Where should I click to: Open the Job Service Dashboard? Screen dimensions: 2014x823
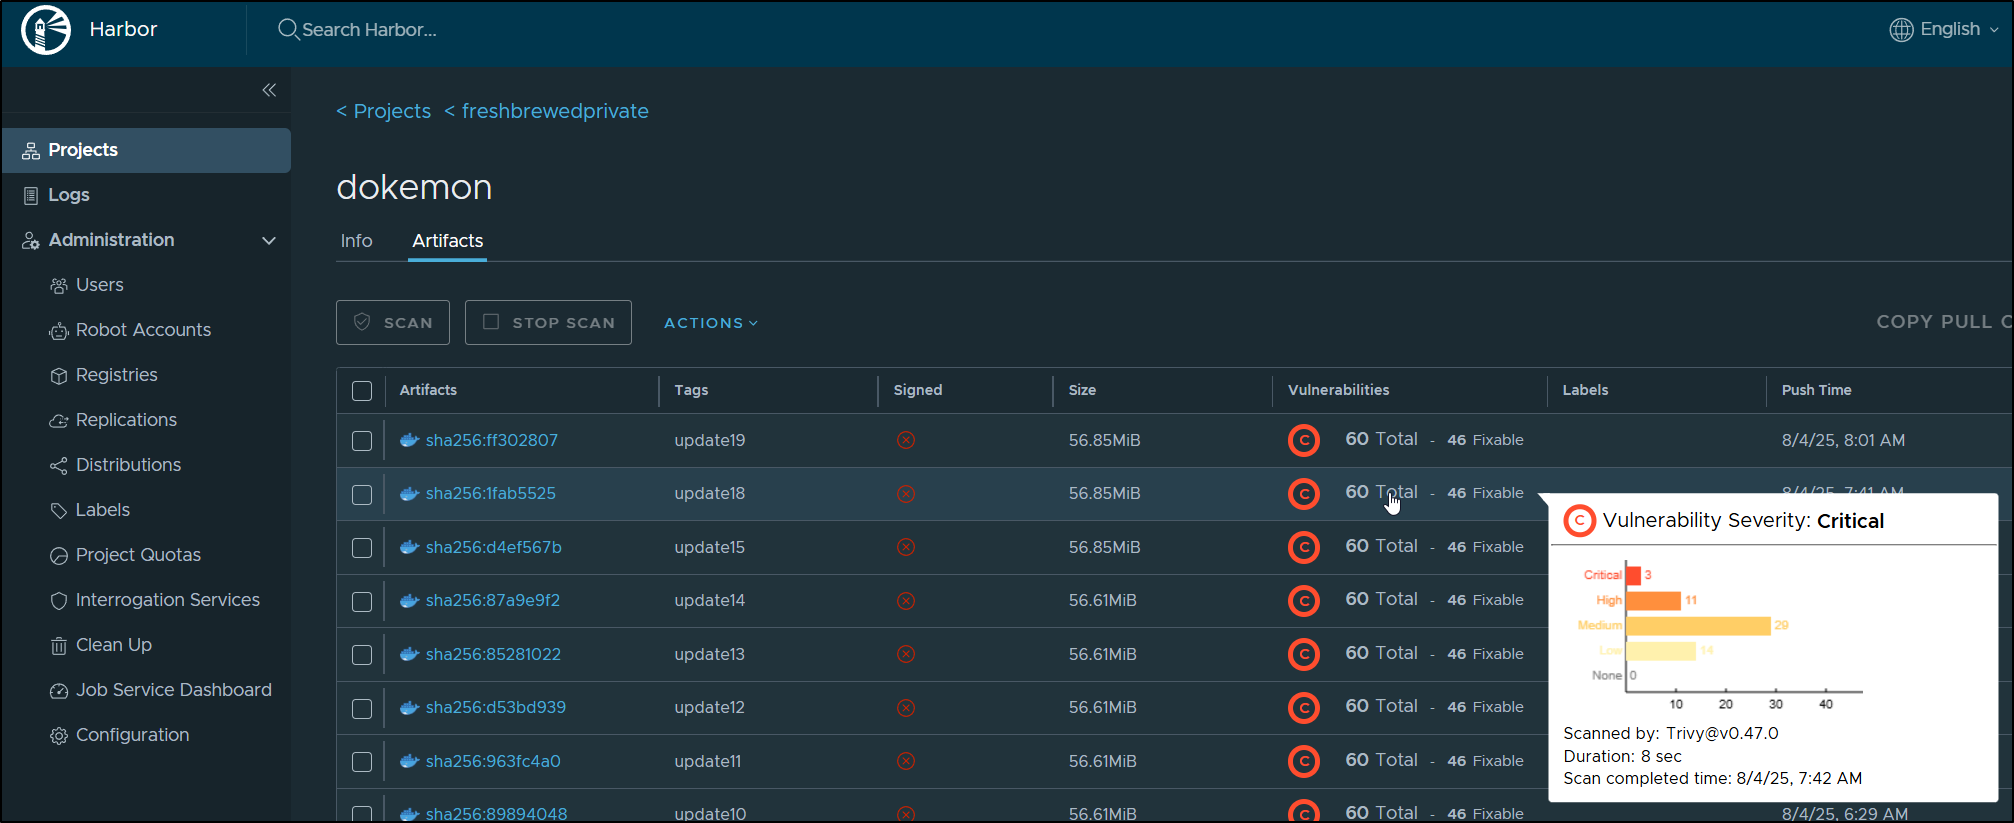(x=173, y=690)
